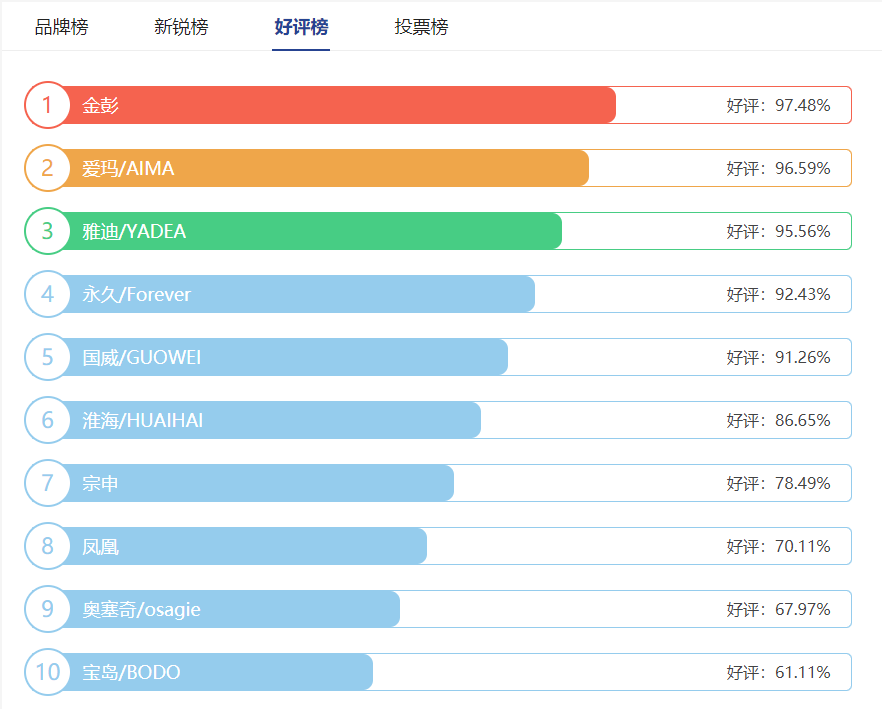Open the 国威/GUOWEI brand link

pyautogui.click(x=141, y=357)
